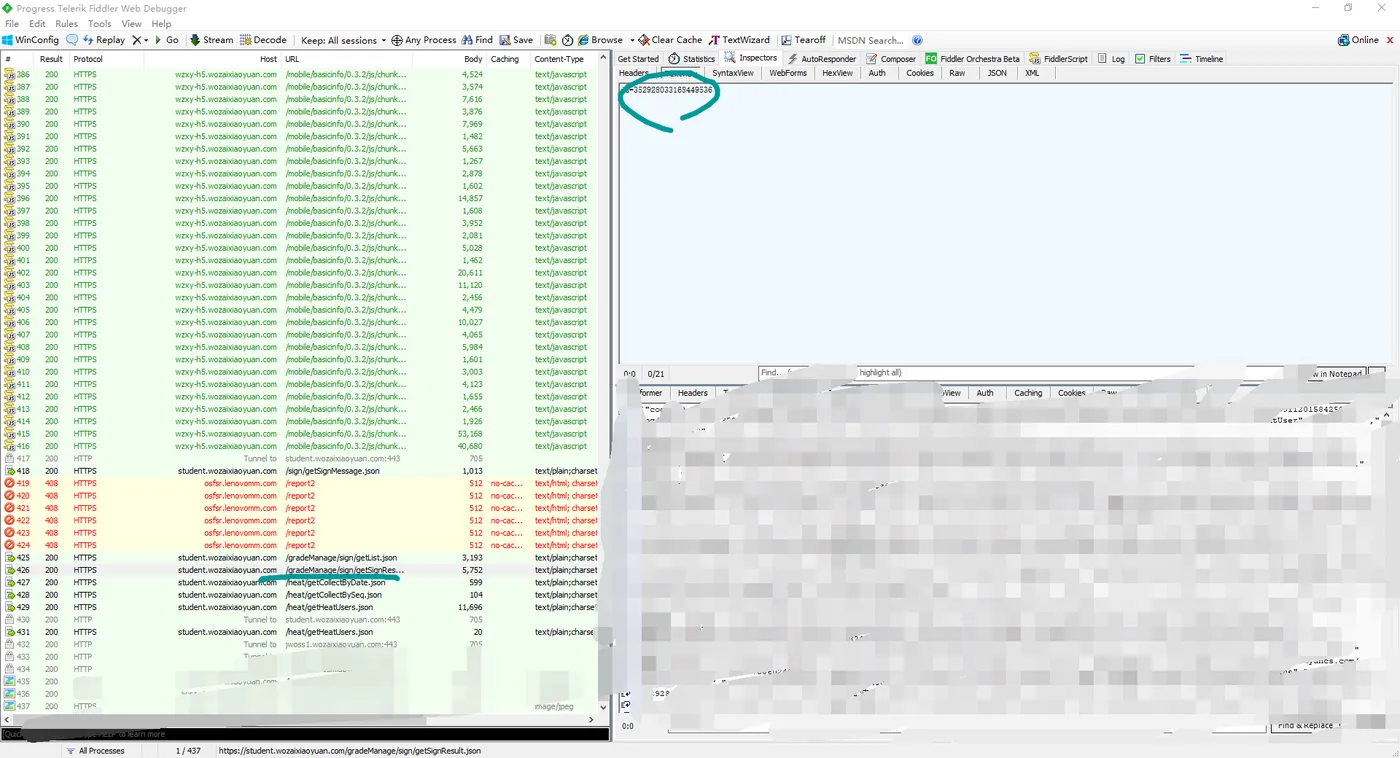Click Tearoff to detach inspectors
Image resolution: width=1400 pixels, height=758 pixels.
pyautogui.click(x=803, y=40)
